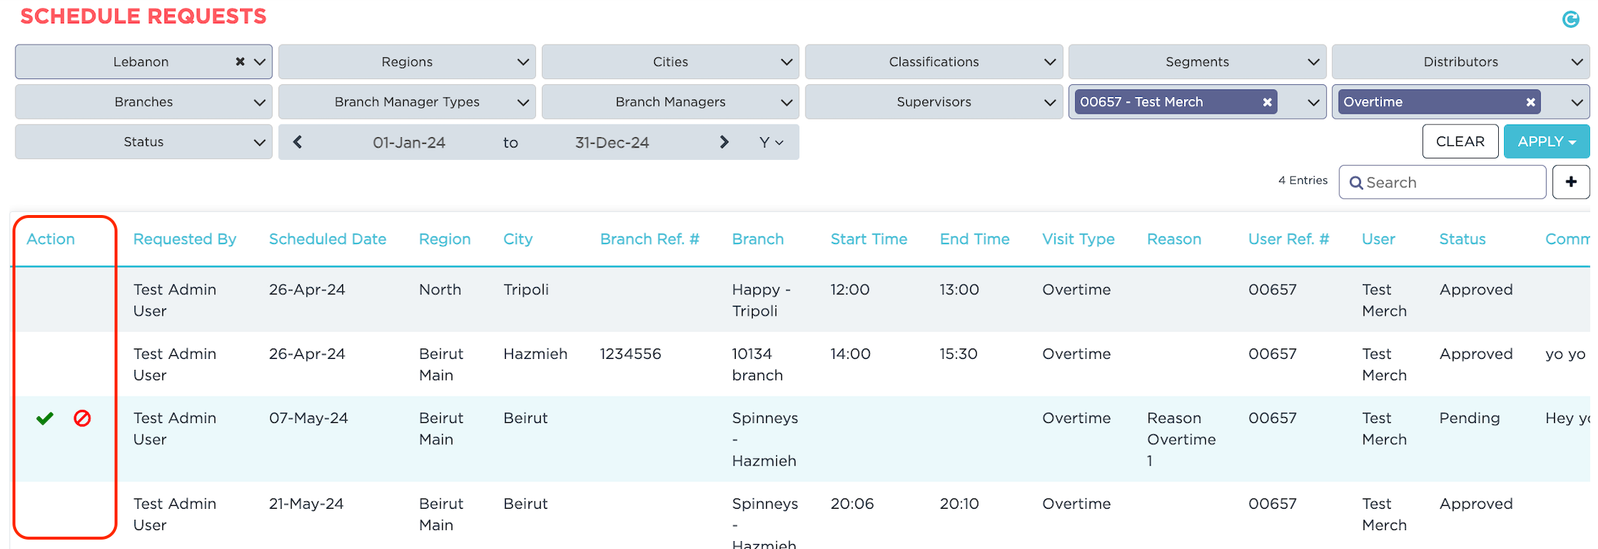Sort by Scheduled Date column header
Image resolution: width=1598 pixels, height=549 pixels.
tap(327, 239)
